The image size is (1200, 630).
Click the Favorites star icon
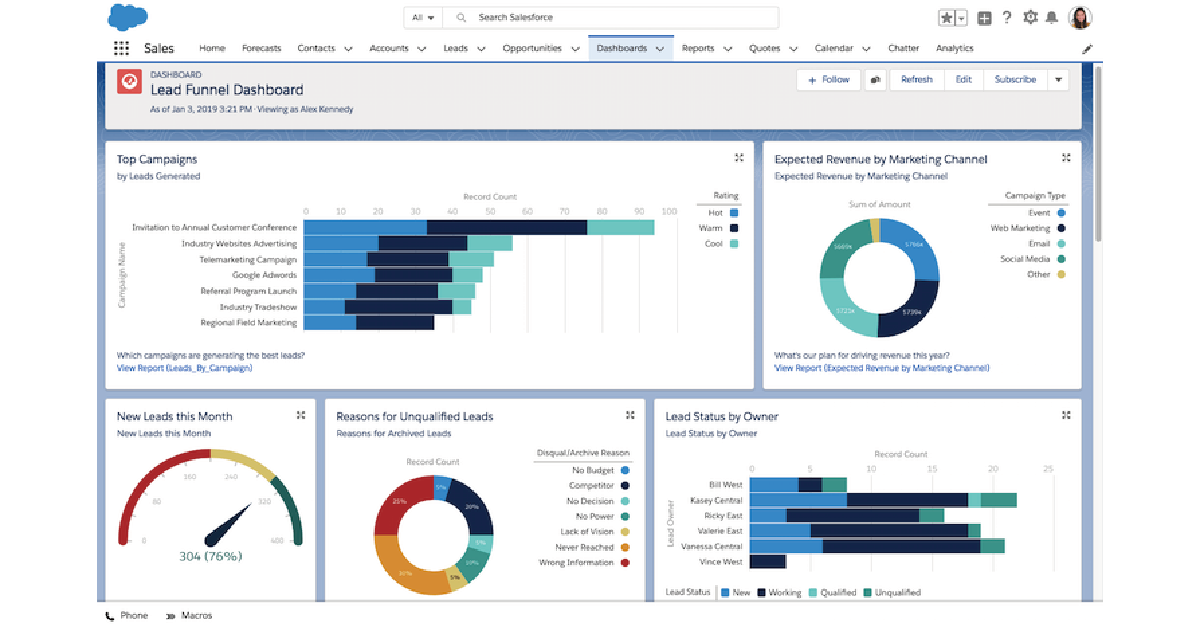[x=947, y=18]
